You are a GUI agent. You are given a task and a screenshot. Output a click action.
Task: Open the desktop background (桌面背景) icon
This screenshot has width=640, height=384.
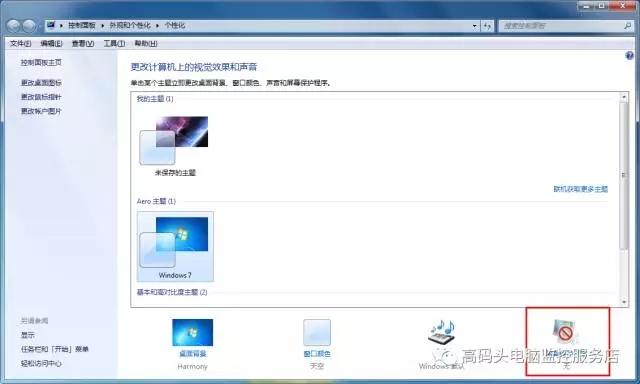click(192, 333)
